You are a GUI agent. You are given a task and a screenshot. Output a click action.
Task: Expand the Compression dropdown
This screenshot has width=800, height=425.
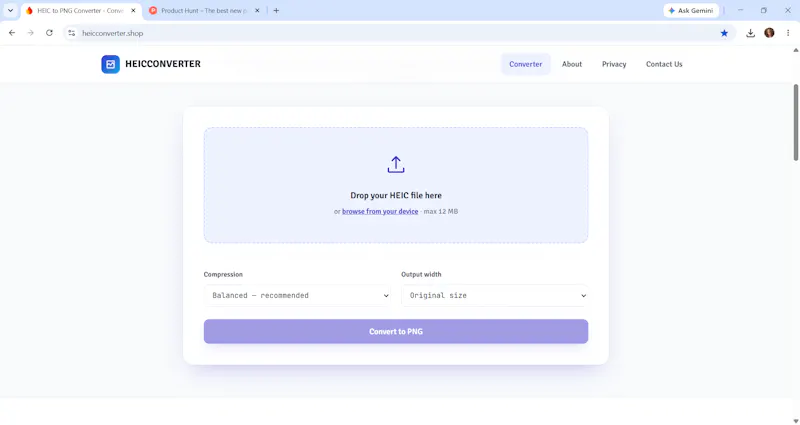point(297,295)
